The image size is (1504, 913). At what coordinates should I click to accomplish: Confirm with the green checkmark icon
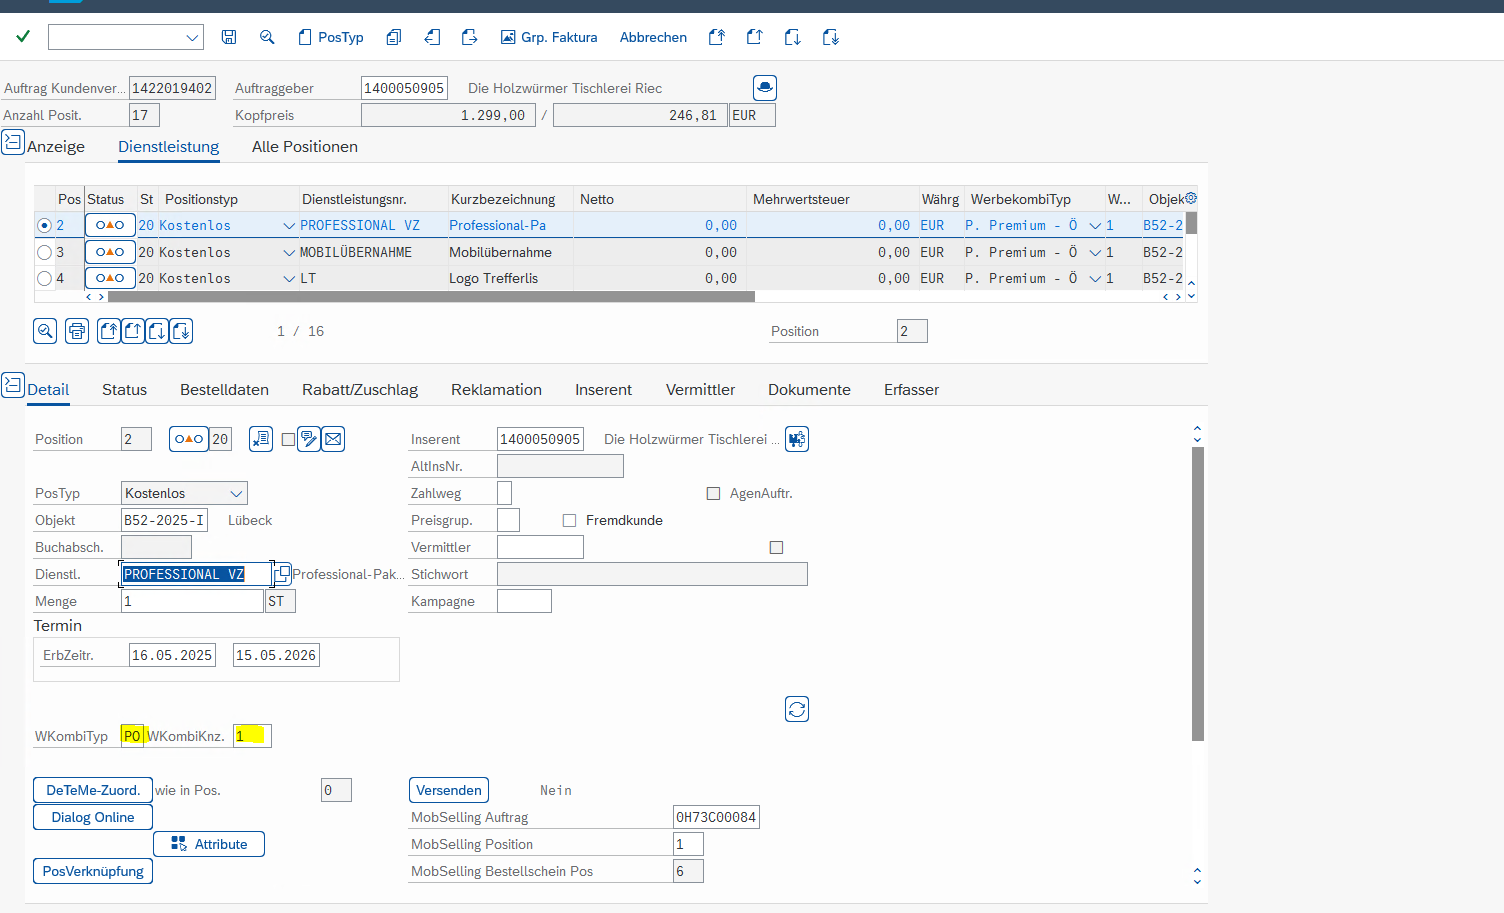pos(23,37)
